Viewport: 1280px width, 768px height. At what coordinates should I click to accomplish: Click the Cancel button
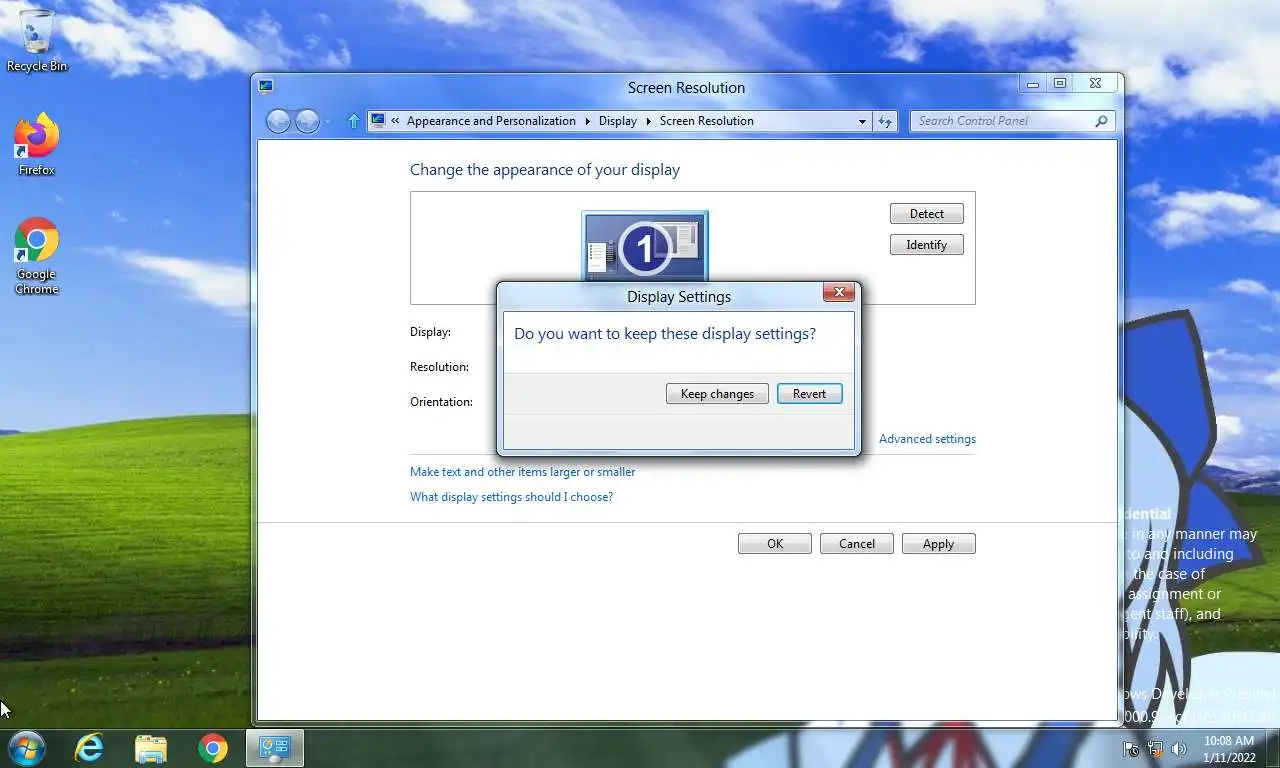coord(857,544)
